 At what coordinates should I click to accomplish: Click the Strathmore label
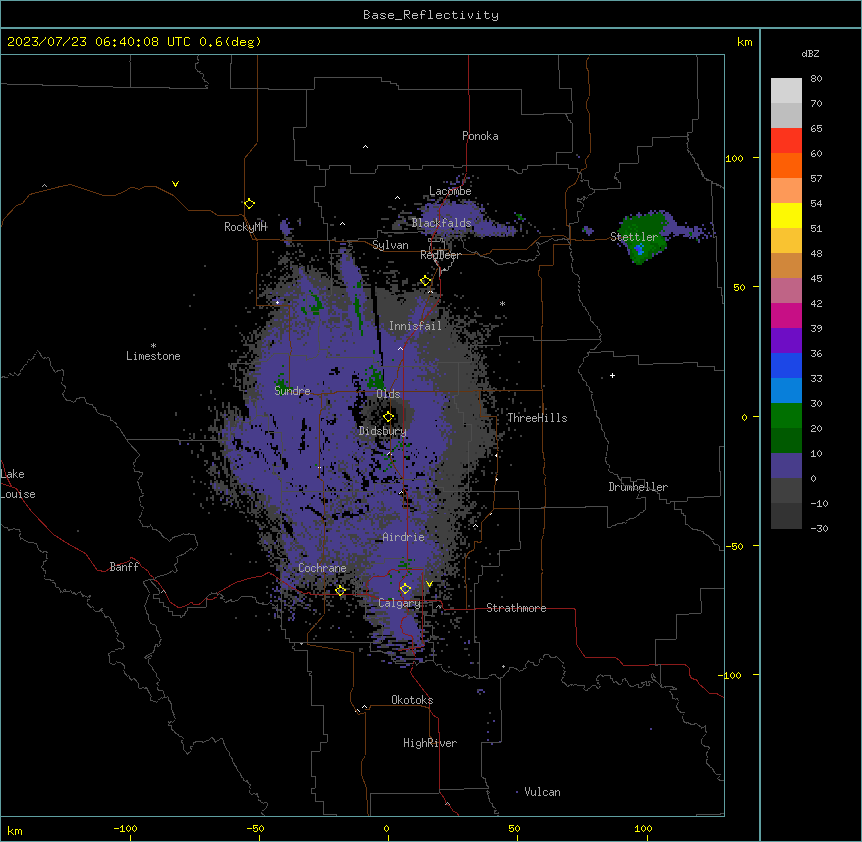click(x=516, y=608)
